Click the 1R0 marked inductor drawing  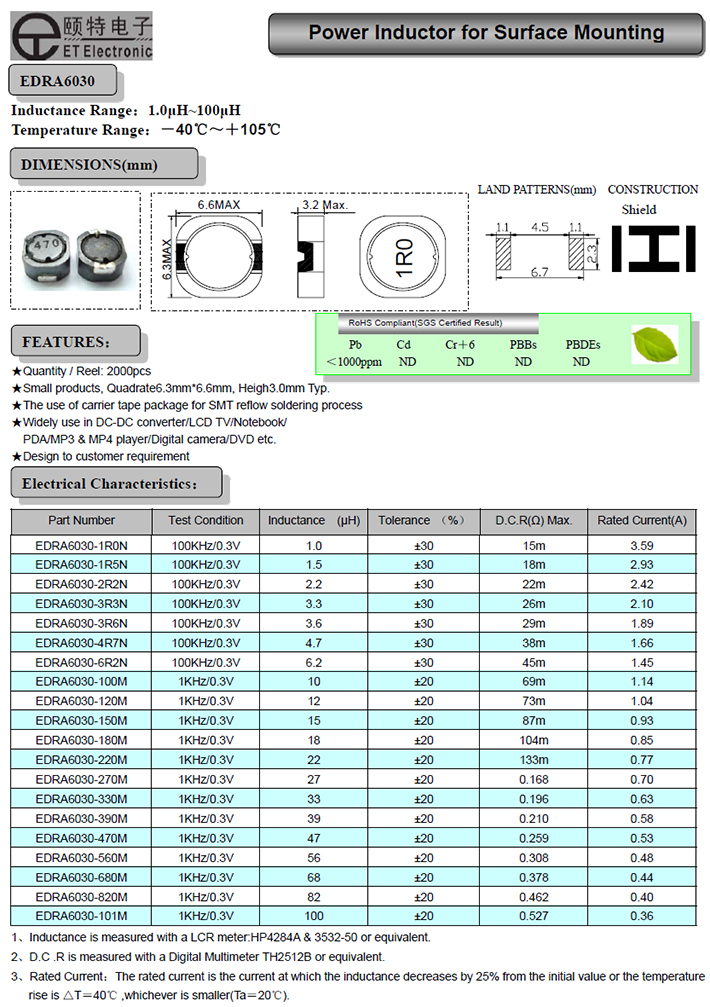tap(403, 258)
